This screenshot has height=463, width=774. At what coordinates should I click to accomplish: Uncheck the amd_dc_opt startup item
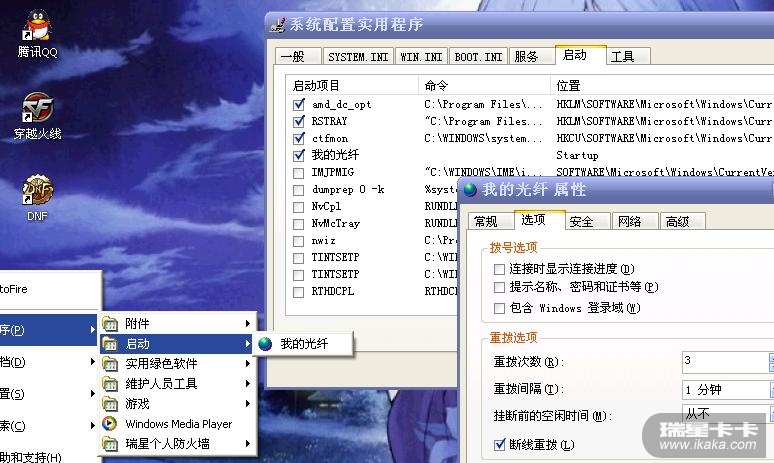[x=299, y=104]
